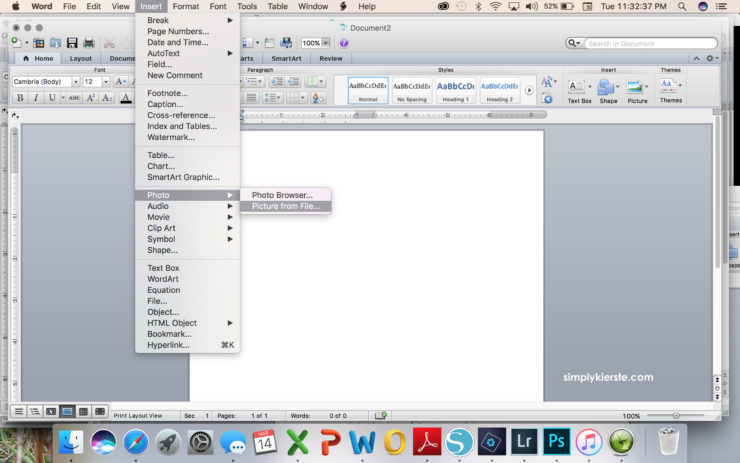740x463 pixels.
Task: Click the Search in Document field
Action: click(x=648, y=43)
